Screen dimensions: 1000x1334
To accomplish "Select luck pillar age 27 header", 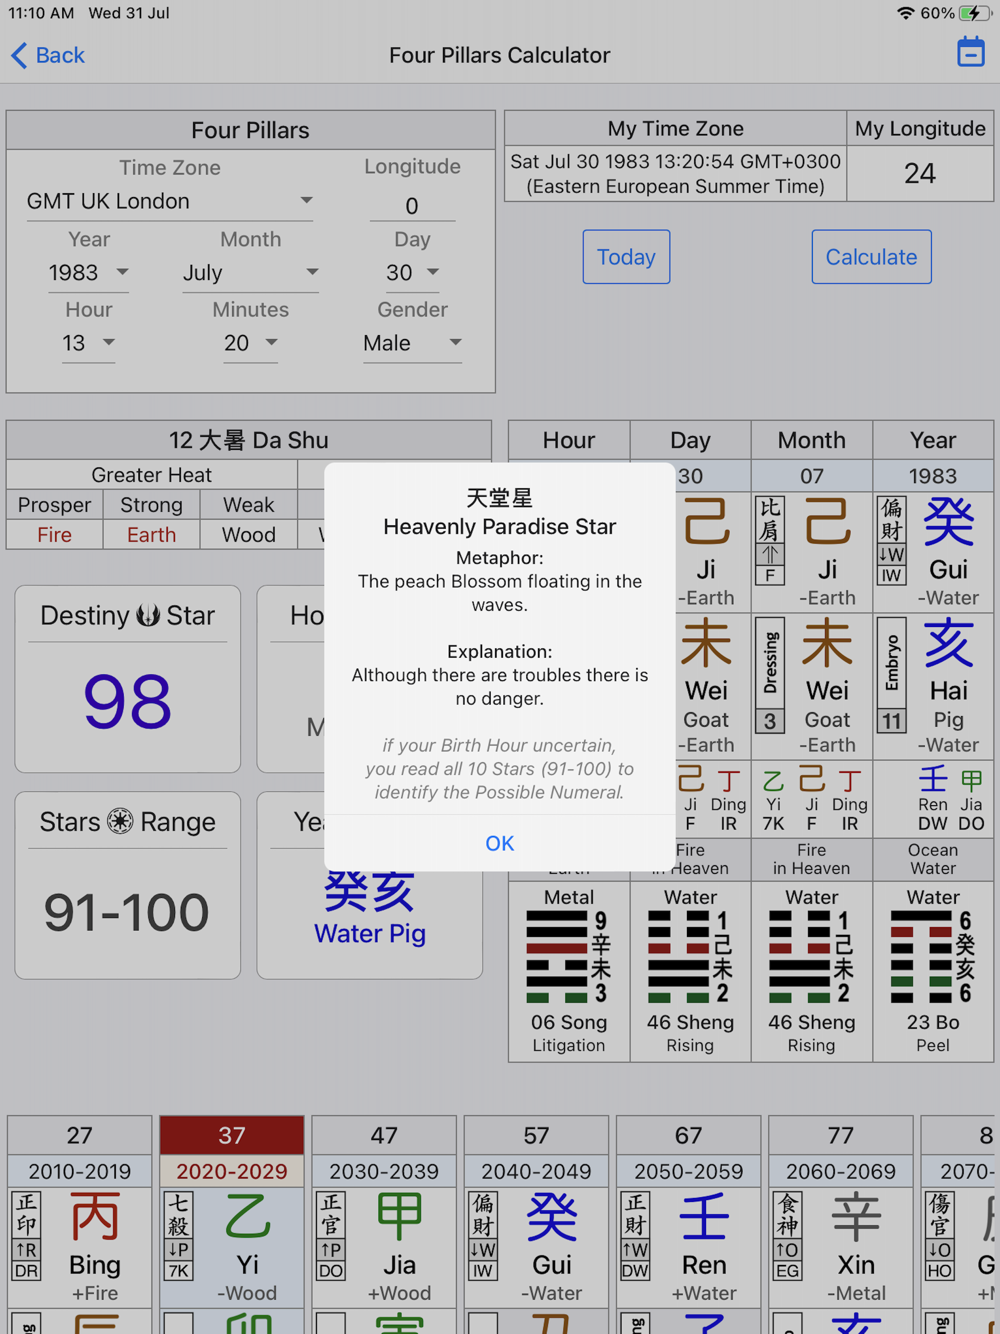I will coord(80,1135).
